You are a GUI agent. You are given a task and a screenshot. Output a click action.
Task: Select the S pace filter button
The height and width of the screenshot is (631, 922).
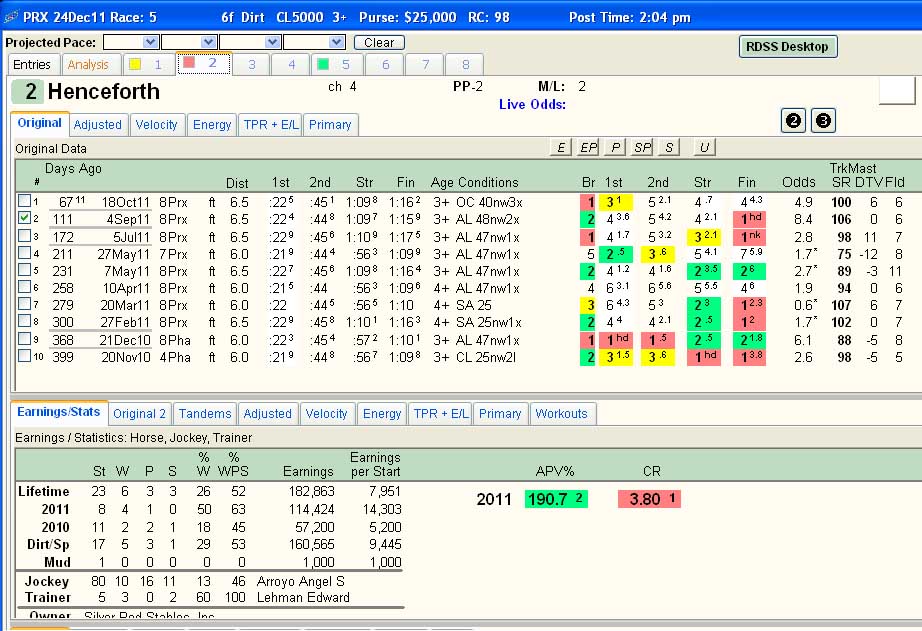tap(669, 148)
